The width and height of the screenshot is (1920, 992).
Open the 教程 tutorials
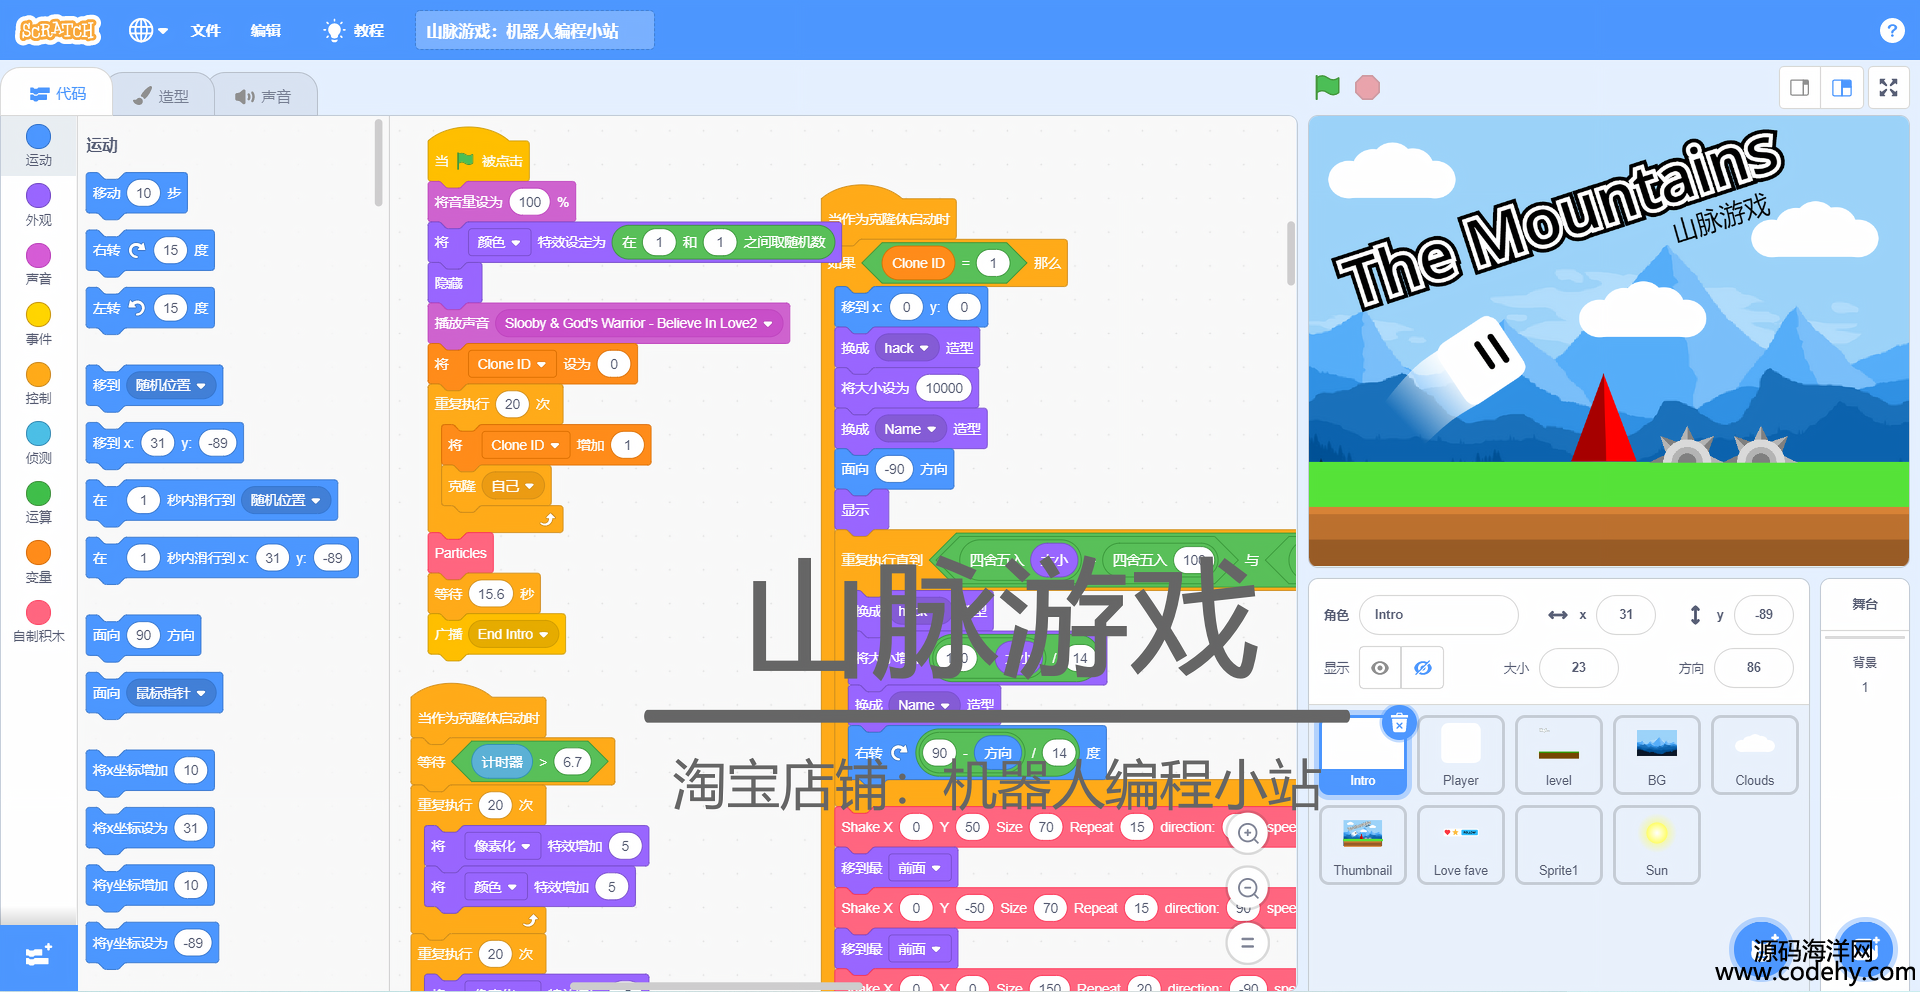pyautogui.click(x=354, y=30)
